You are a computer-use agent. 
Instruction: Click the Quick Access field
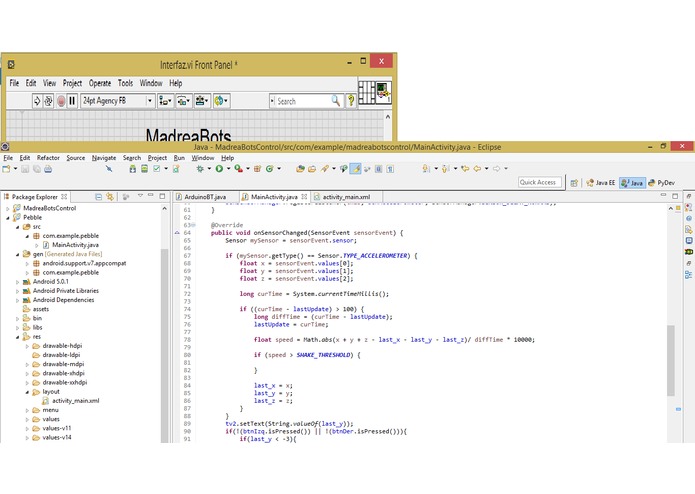pyautogui.click(x=539, y=183)
